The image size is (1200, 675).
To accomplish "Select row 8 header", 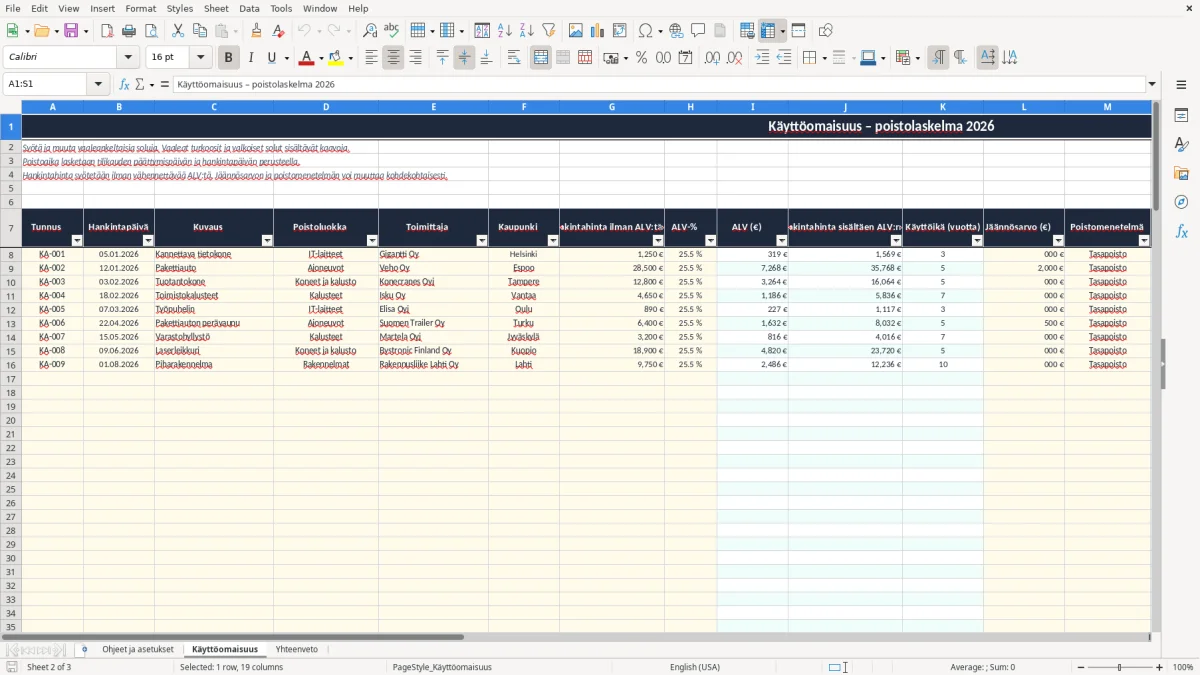I will [x=11, y=254].
